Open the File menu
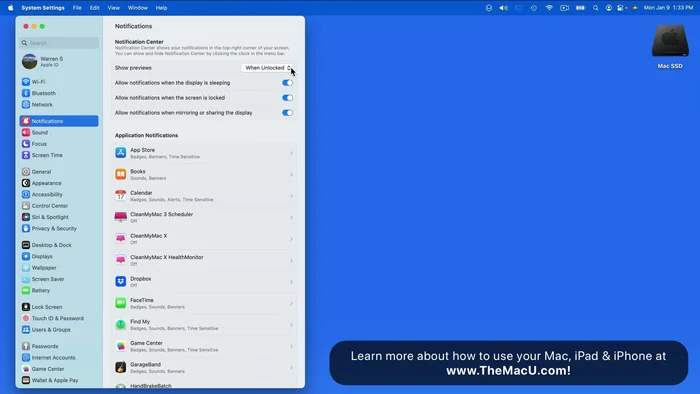Viewport: 700px width, 394px height. click(x=77, y=8)
